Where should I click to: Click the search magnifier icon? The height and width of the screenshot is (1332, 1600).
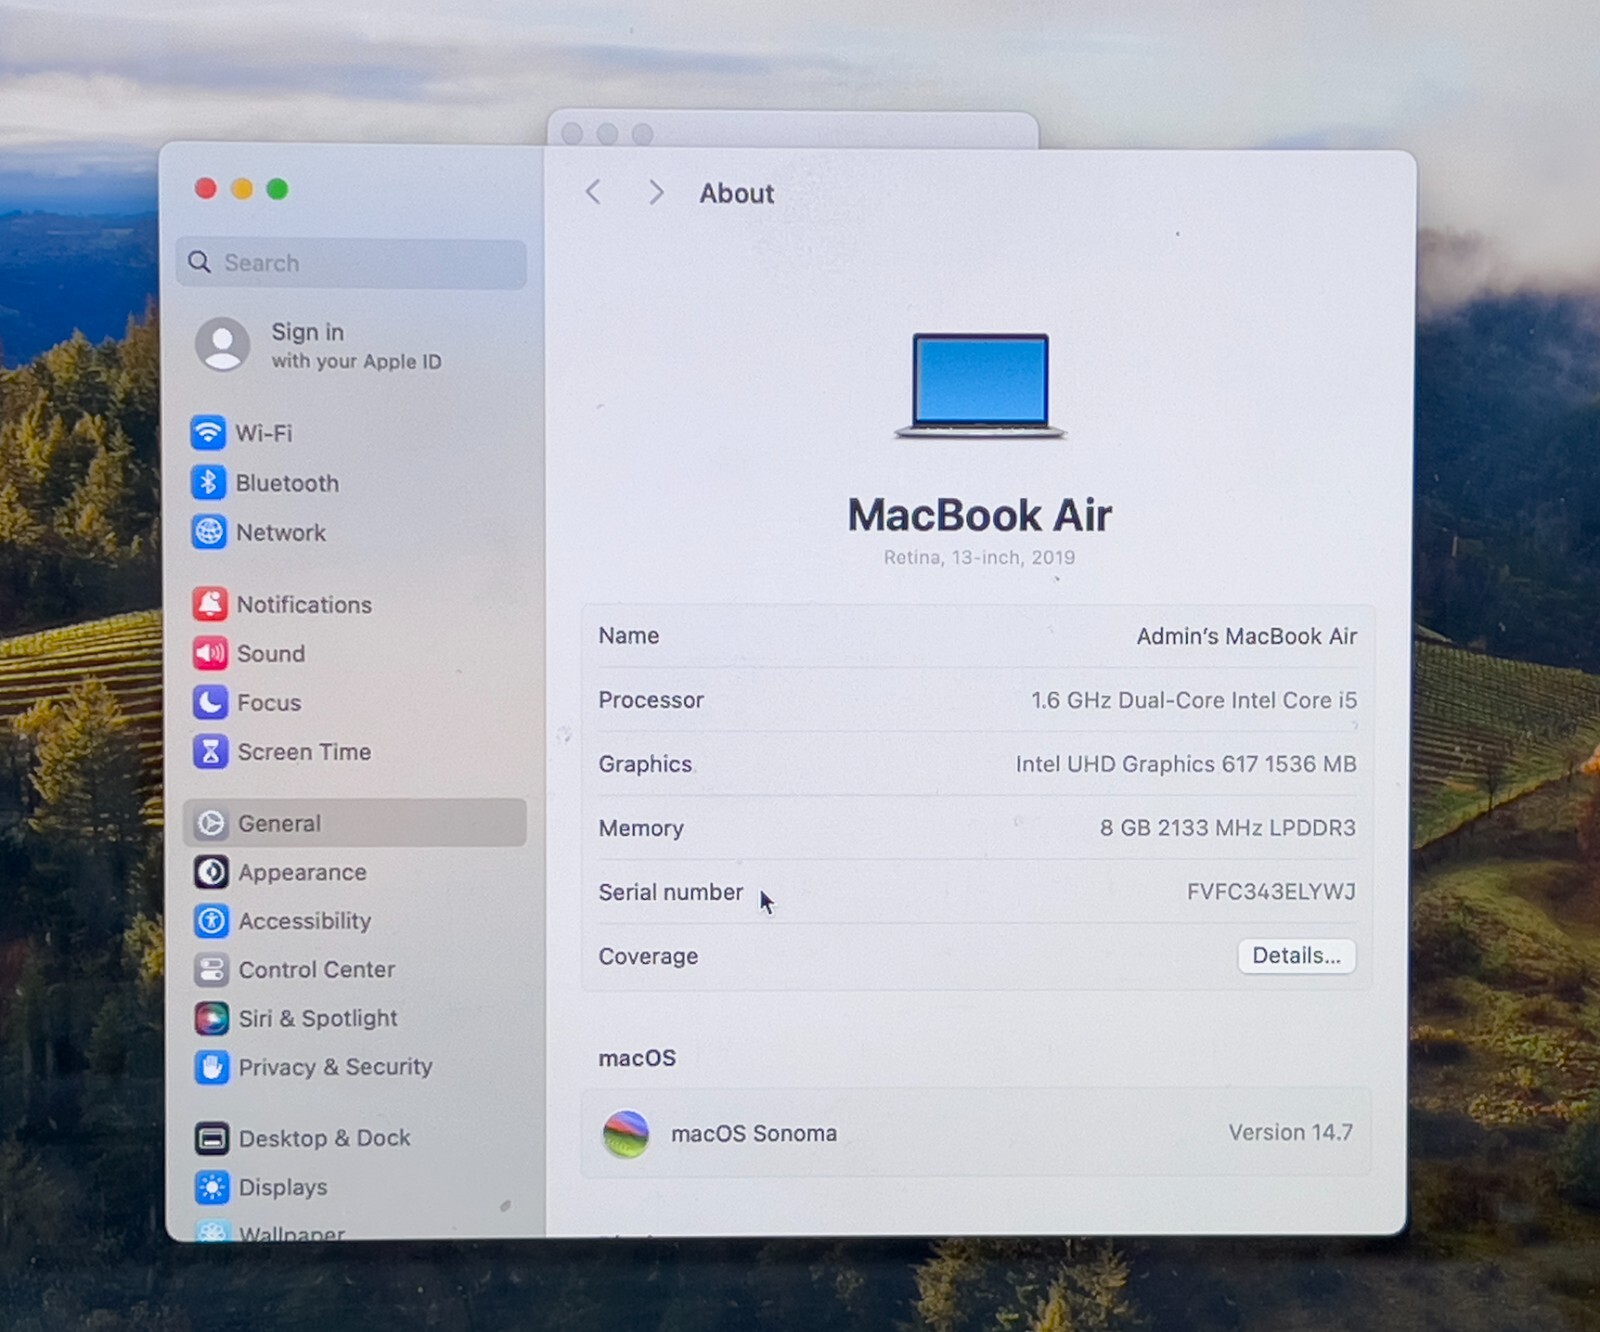click(200, 262)
